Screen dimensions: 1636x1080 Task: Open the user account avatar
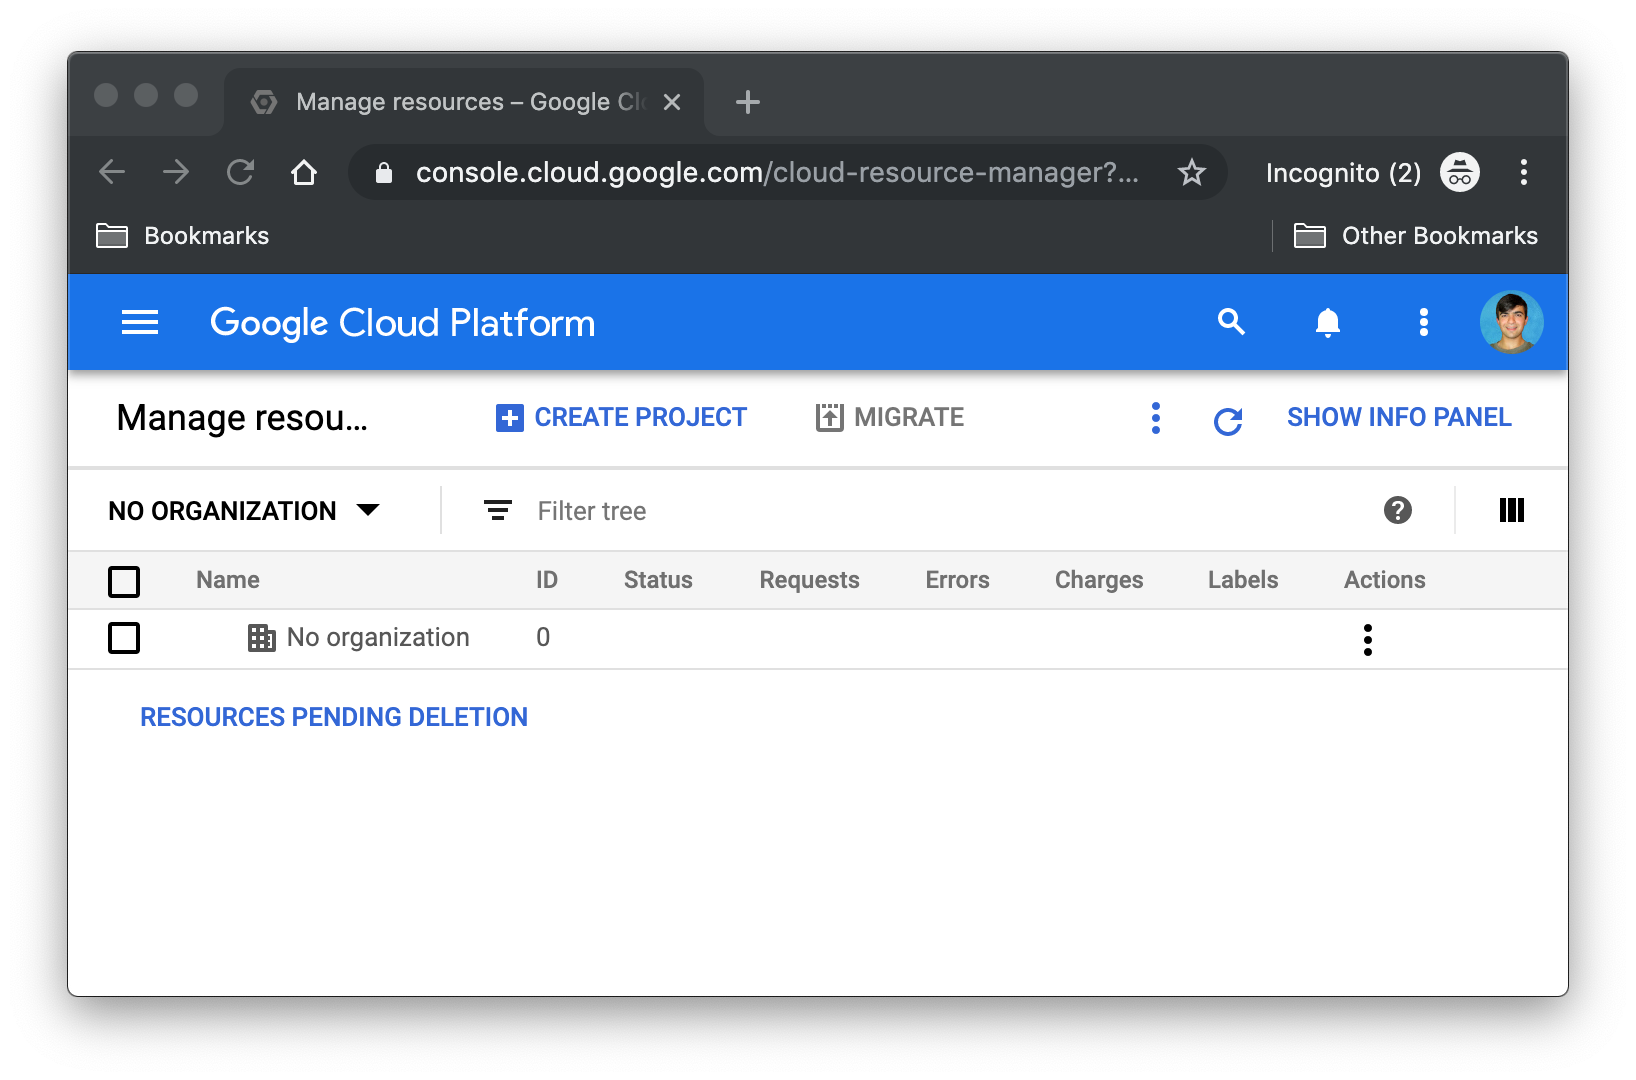point(1511,322)
